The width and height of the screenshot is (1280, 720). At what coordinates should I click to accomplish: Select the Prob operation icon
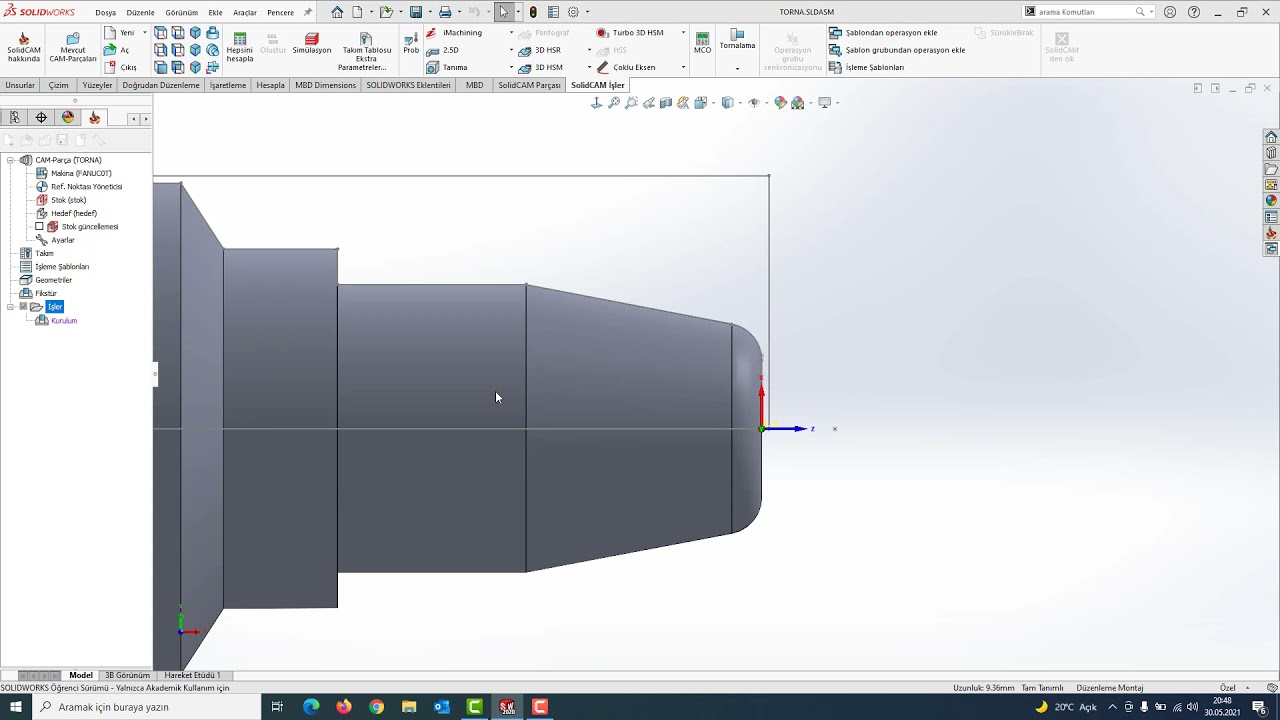coord(411,43)
